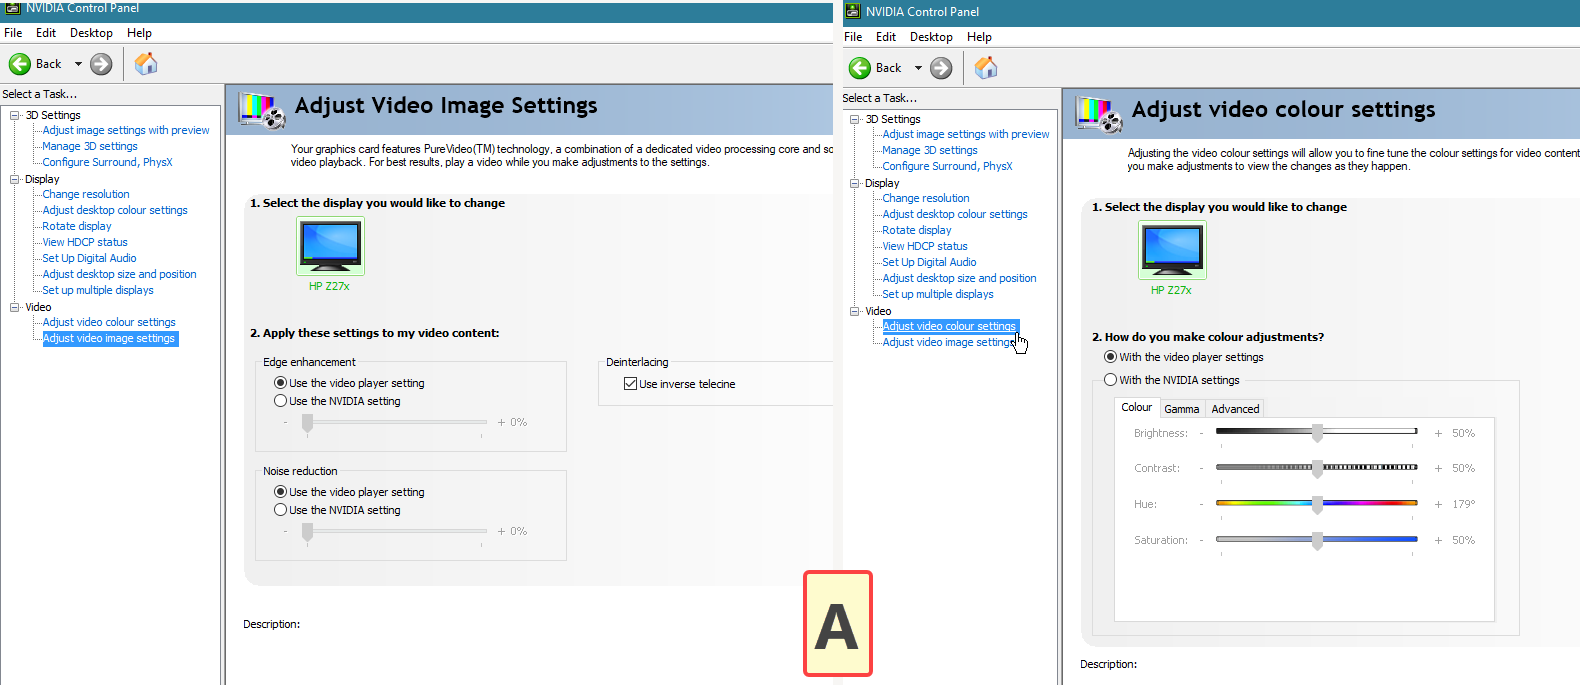Switch to the Advanced tab

click(1235, 409)
